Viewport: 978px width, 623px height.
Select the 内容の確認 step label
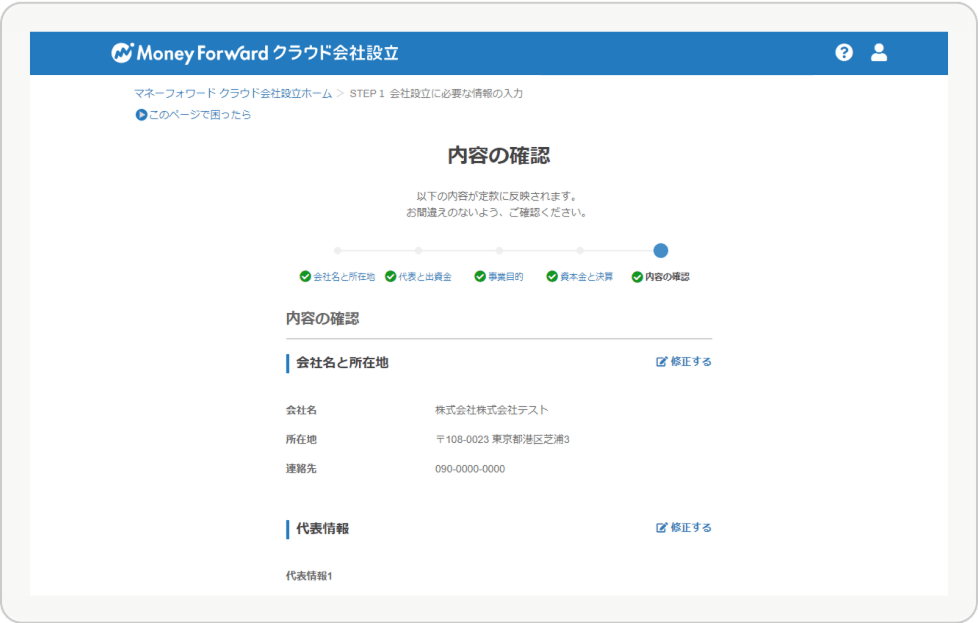coord(667,277)
